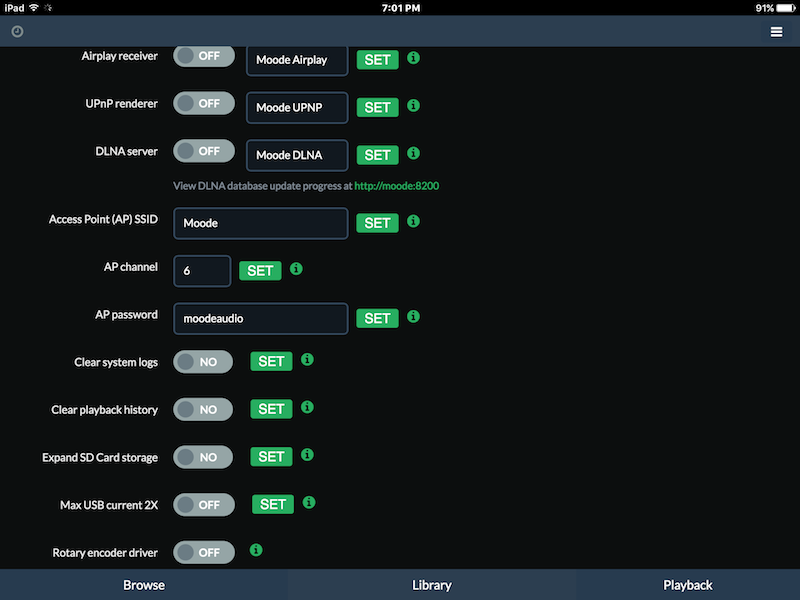800x600 pixels.
Task: Toggle Rotary encoder driver switch
Action: click(x=204, y=553)
